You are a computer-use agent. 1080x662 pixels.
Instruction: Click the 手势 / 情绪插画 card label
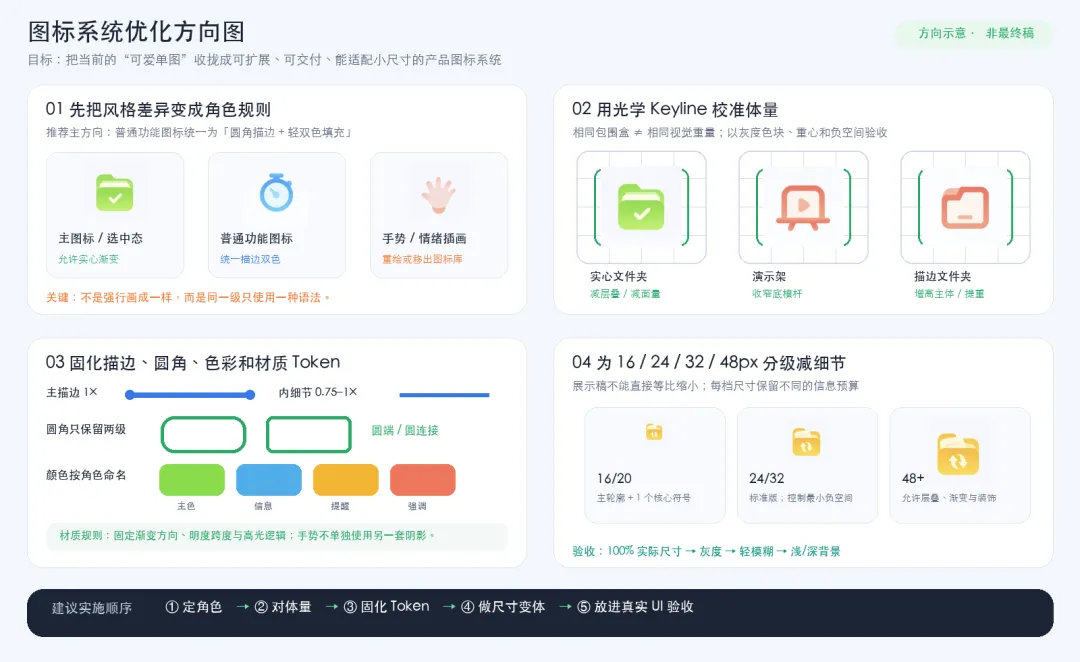tap(424, 238)
